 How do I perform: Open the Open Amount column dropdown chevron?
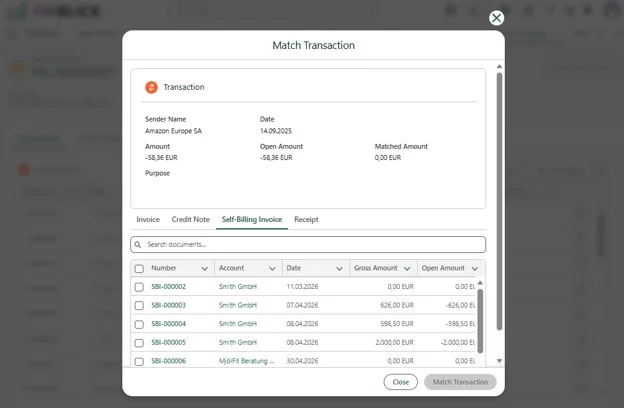[x=475, y=269]
